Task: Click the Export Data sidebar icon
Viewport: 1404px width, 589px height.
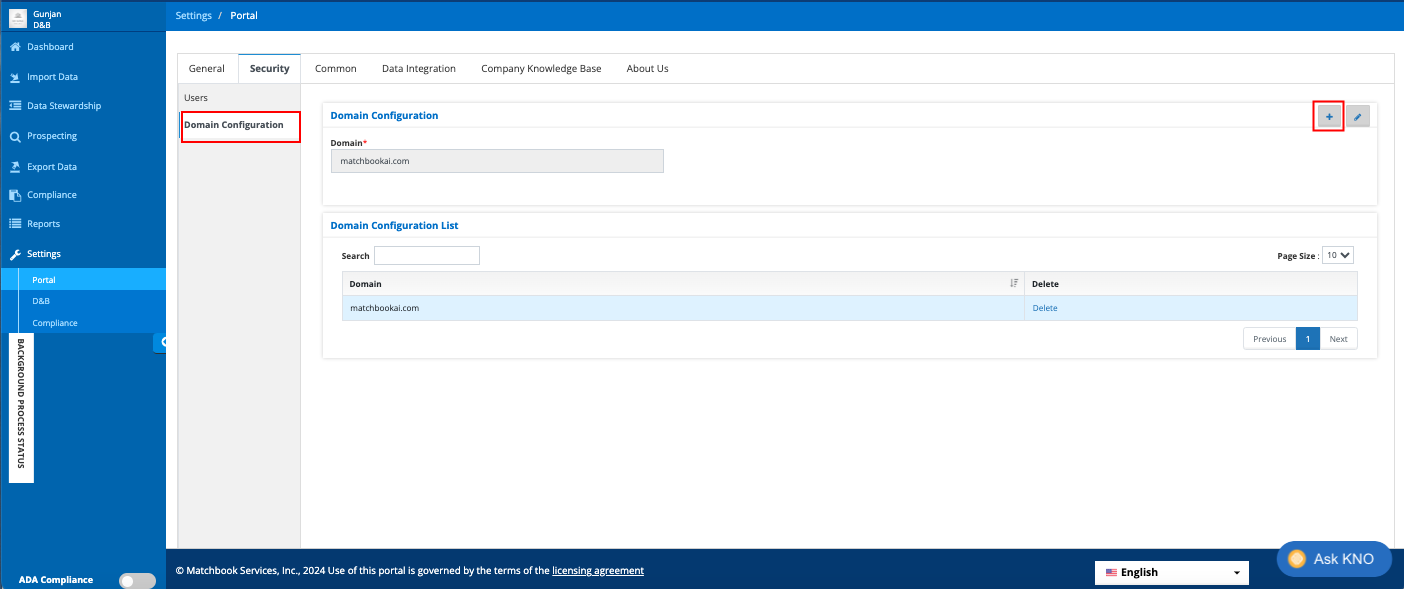Action: click(15, 167)
